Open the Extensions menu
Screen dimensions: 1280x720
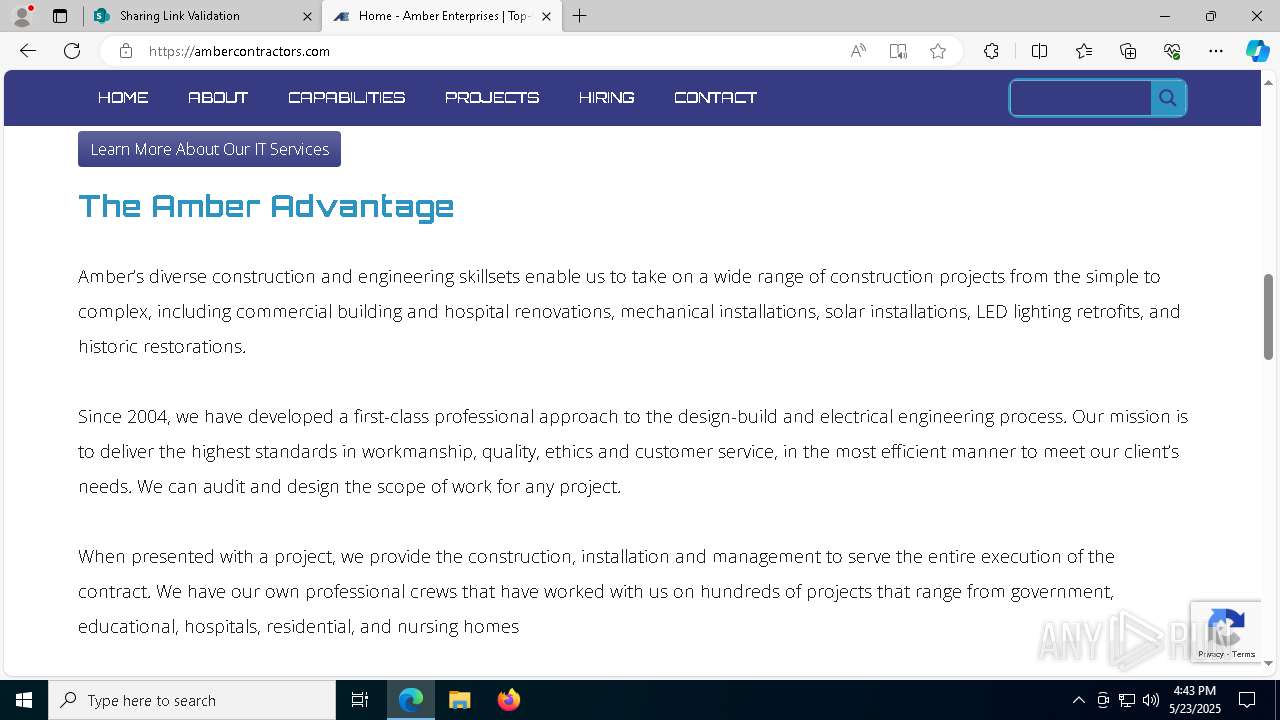pyautogui.click(x=991, y=51)
